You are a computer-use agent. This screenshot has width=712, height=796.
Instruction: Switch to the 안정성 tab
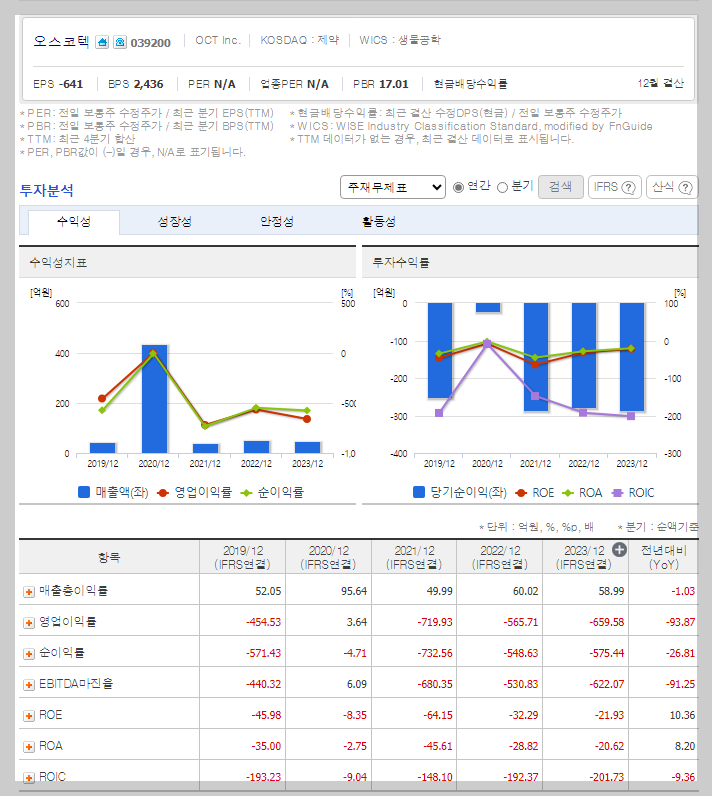[x=277, y=221]
